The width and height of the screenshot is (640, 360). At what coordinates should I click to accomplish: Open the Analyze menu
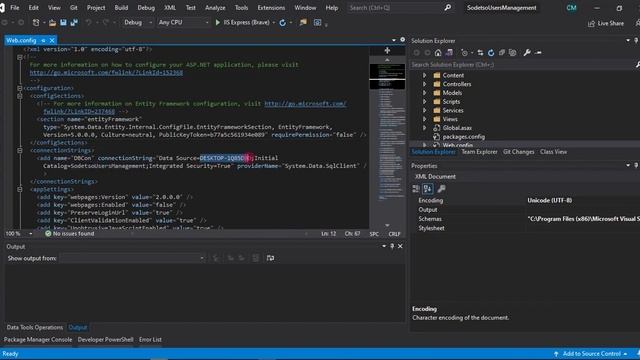(x=215, y=7)
